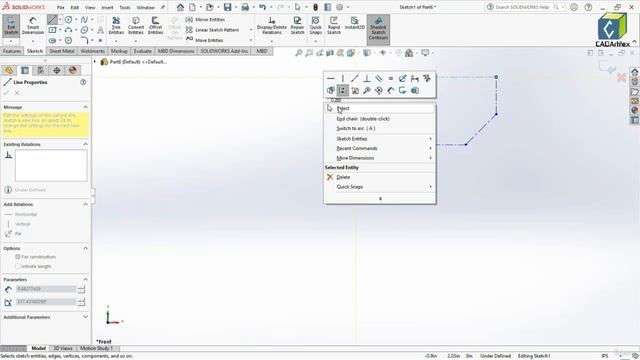Click the Move Entities tool
640x360 pixels.
pyautogui.click(x=204, y=40)
